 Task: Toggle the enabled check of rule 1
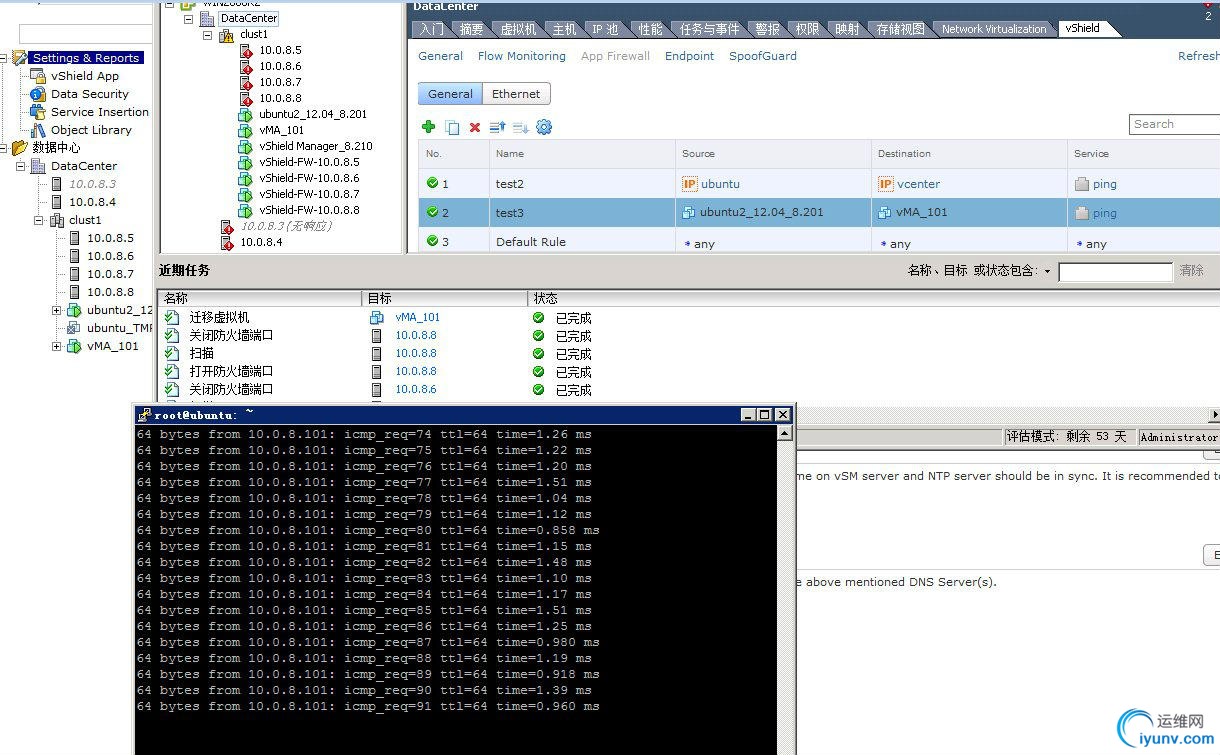tap(433, 183)
